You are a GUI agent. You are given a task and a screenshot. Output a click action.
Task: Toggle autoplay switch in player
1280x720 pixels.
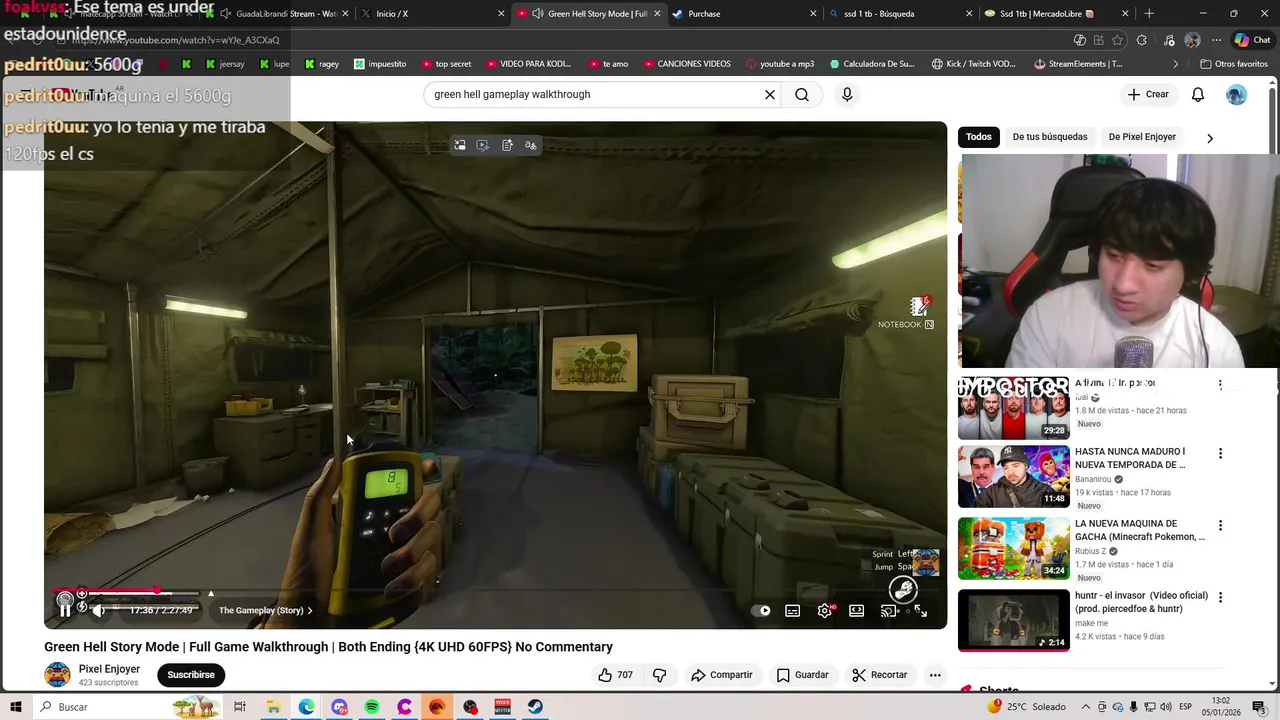click(x=762, y=611)
